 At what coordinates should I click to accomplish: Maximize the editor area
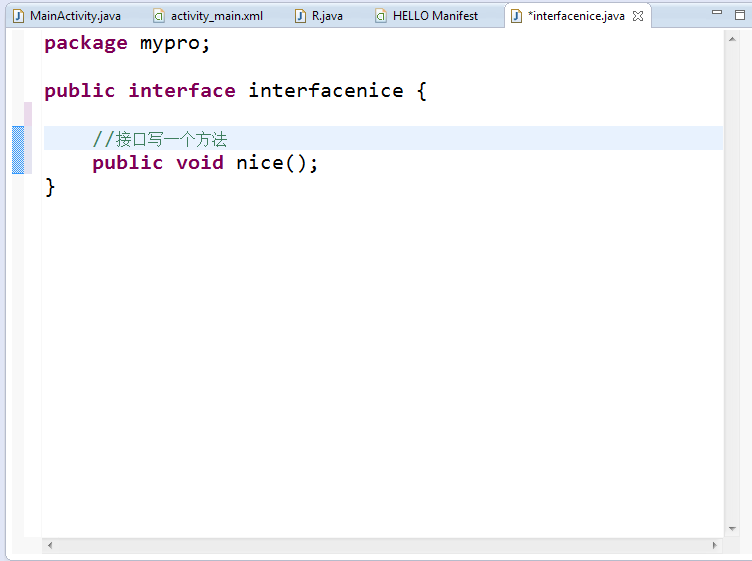(740, 15)
